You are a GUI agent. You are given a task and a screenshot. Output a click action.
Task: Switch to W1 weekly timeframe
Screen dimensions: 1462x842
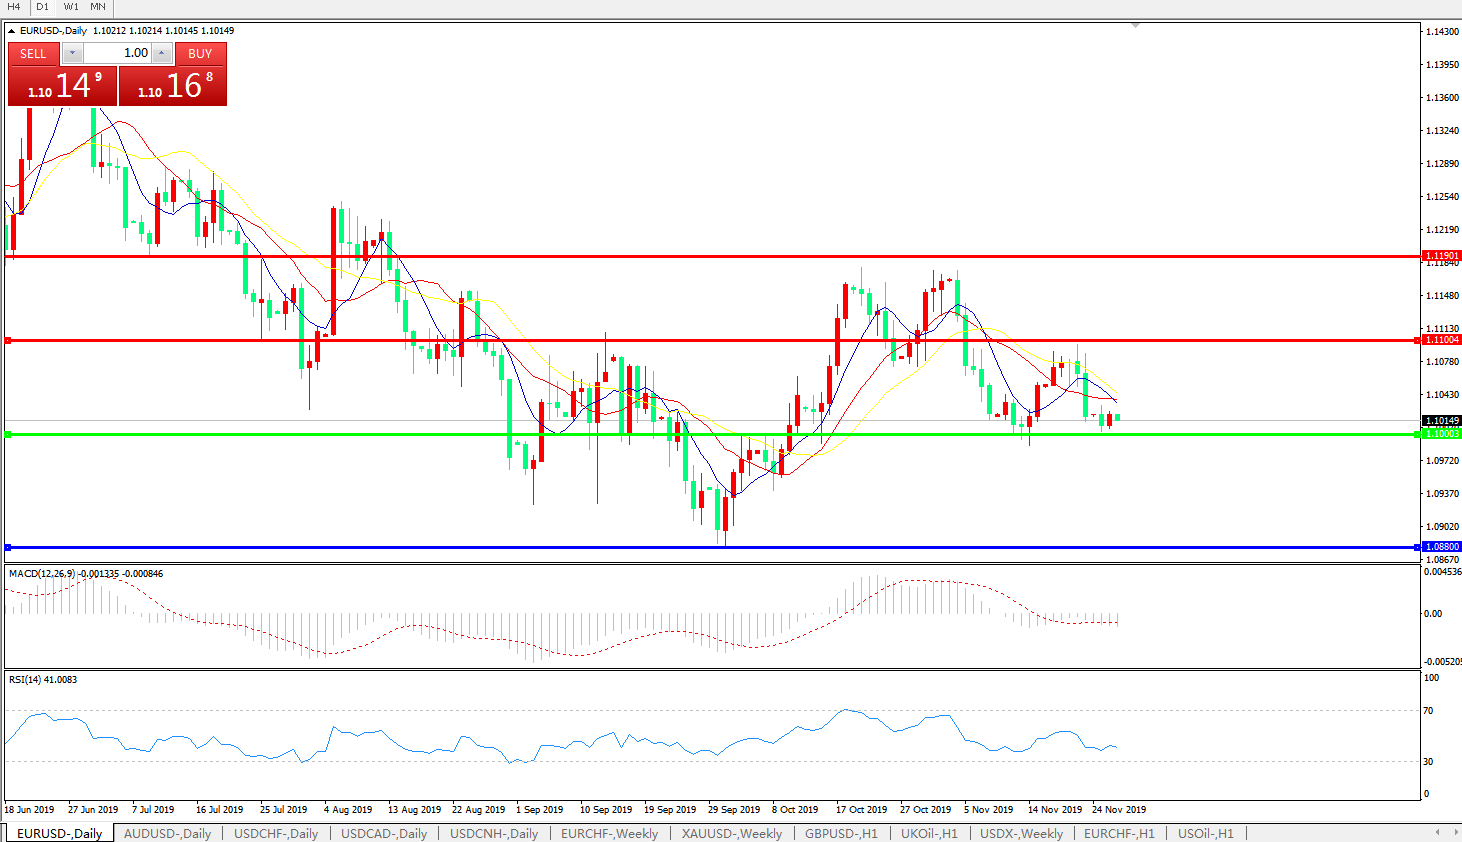click(71, 7)
